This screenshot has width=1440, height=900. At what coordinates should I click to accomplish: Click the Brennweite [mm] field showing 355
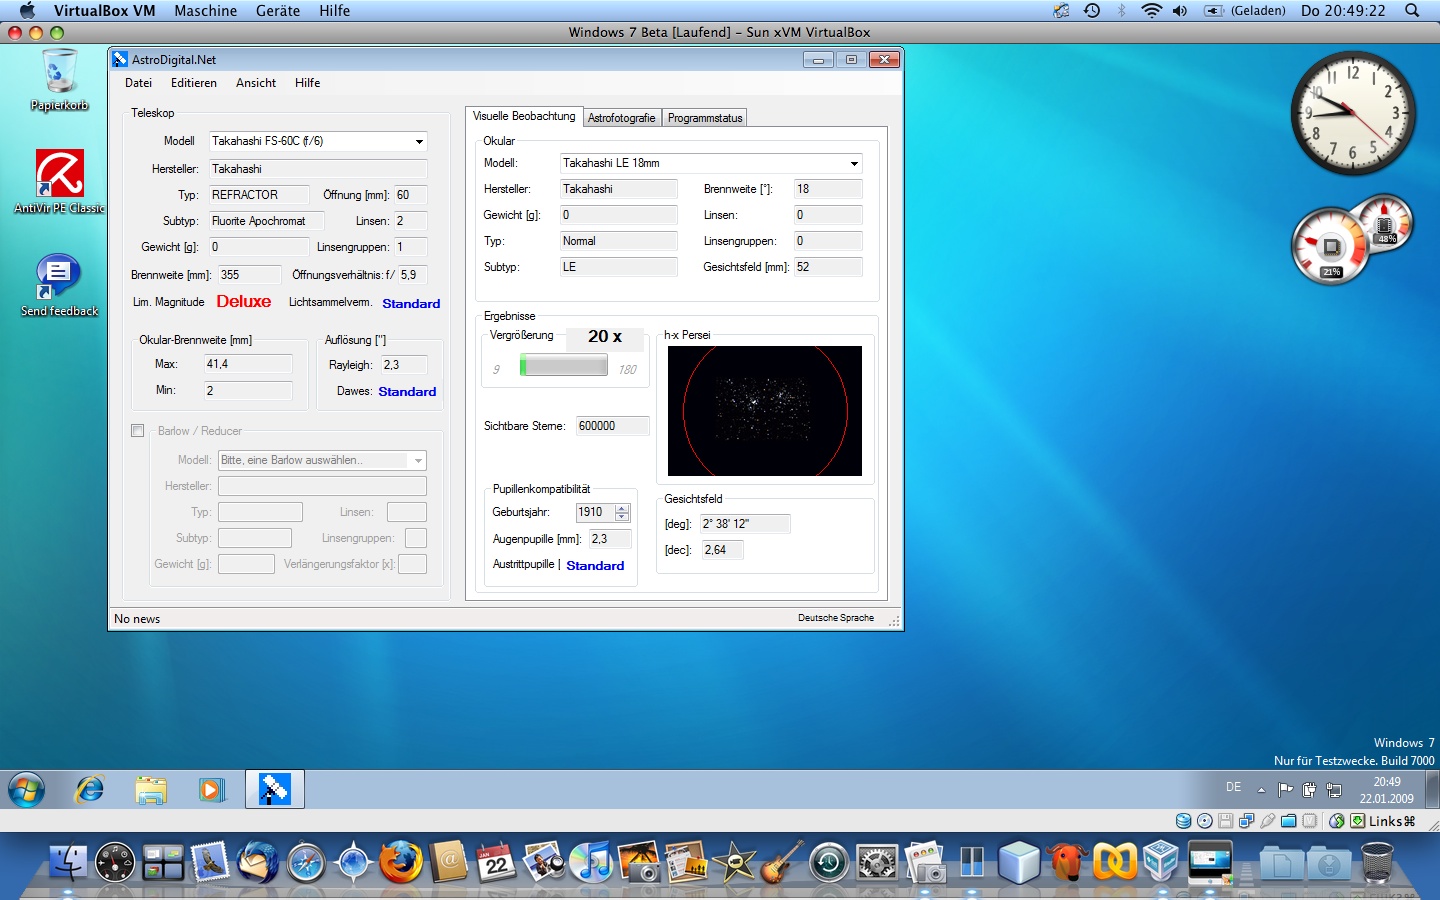[x=250, y=275]
